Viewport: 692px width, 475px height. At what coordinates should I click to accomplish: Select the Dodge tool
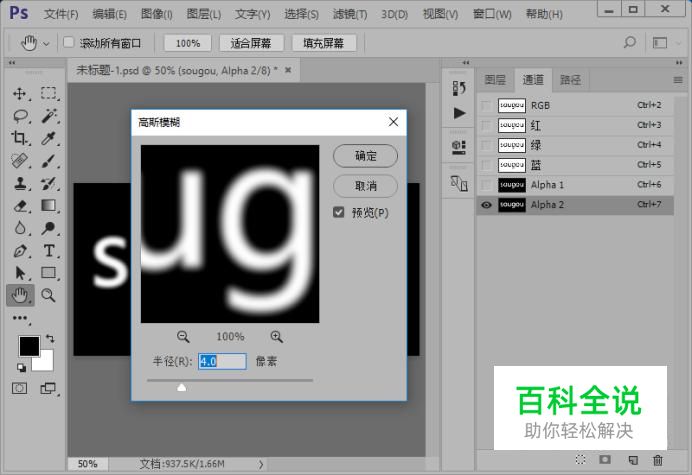point(49,228)
